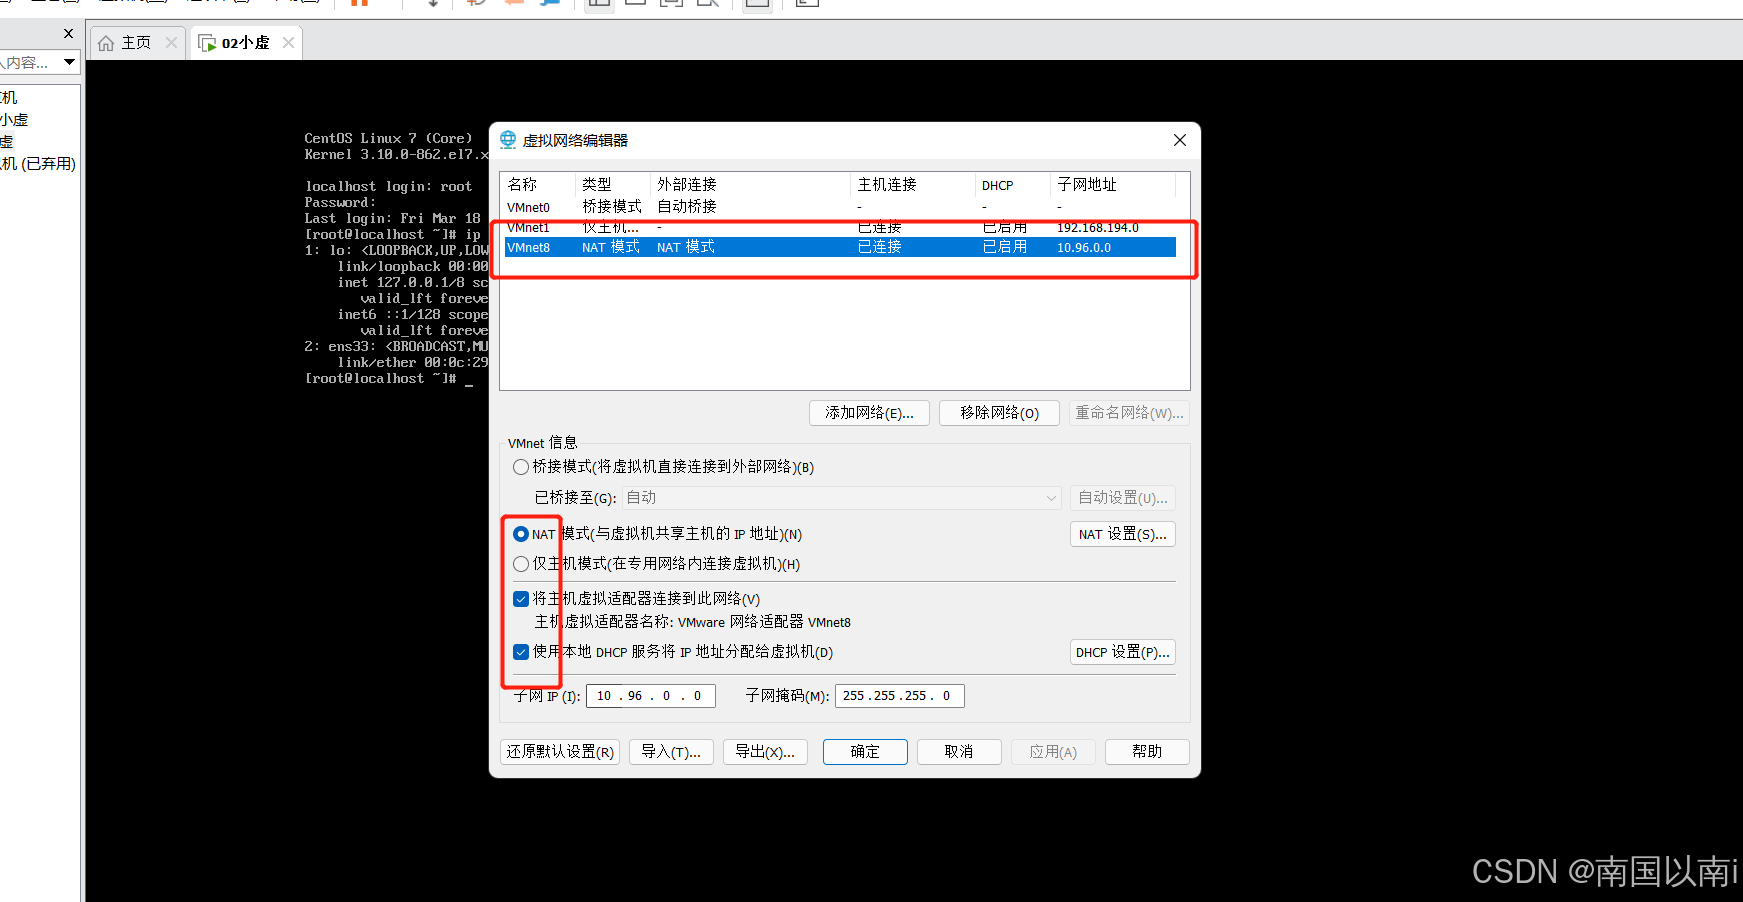The width and height of the screenshot is (1743, 902).
Task: Close the 虚拟网络编辑器 dialog
Action: 1180,140
